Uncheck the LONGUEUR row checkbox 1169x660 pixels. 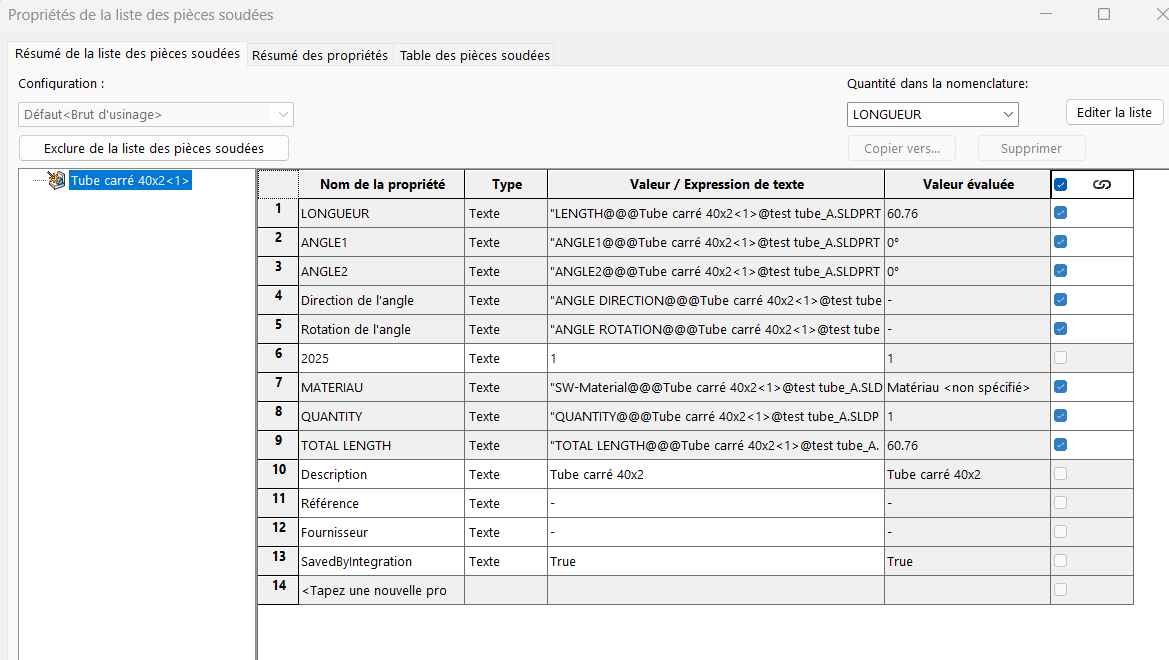(x=1060, y=213)
